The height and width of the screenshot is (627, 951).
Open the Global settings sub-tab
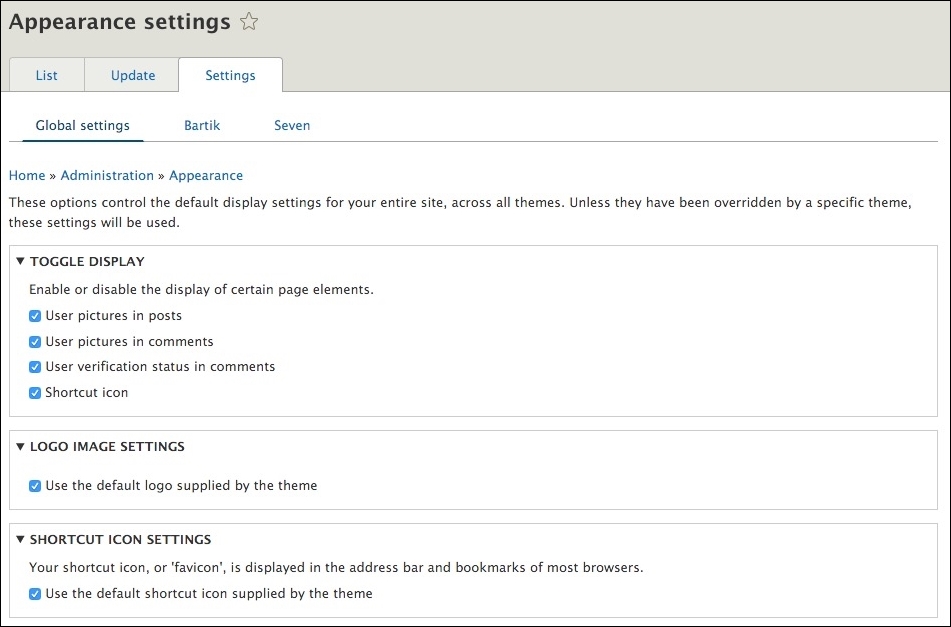[82, 126]
